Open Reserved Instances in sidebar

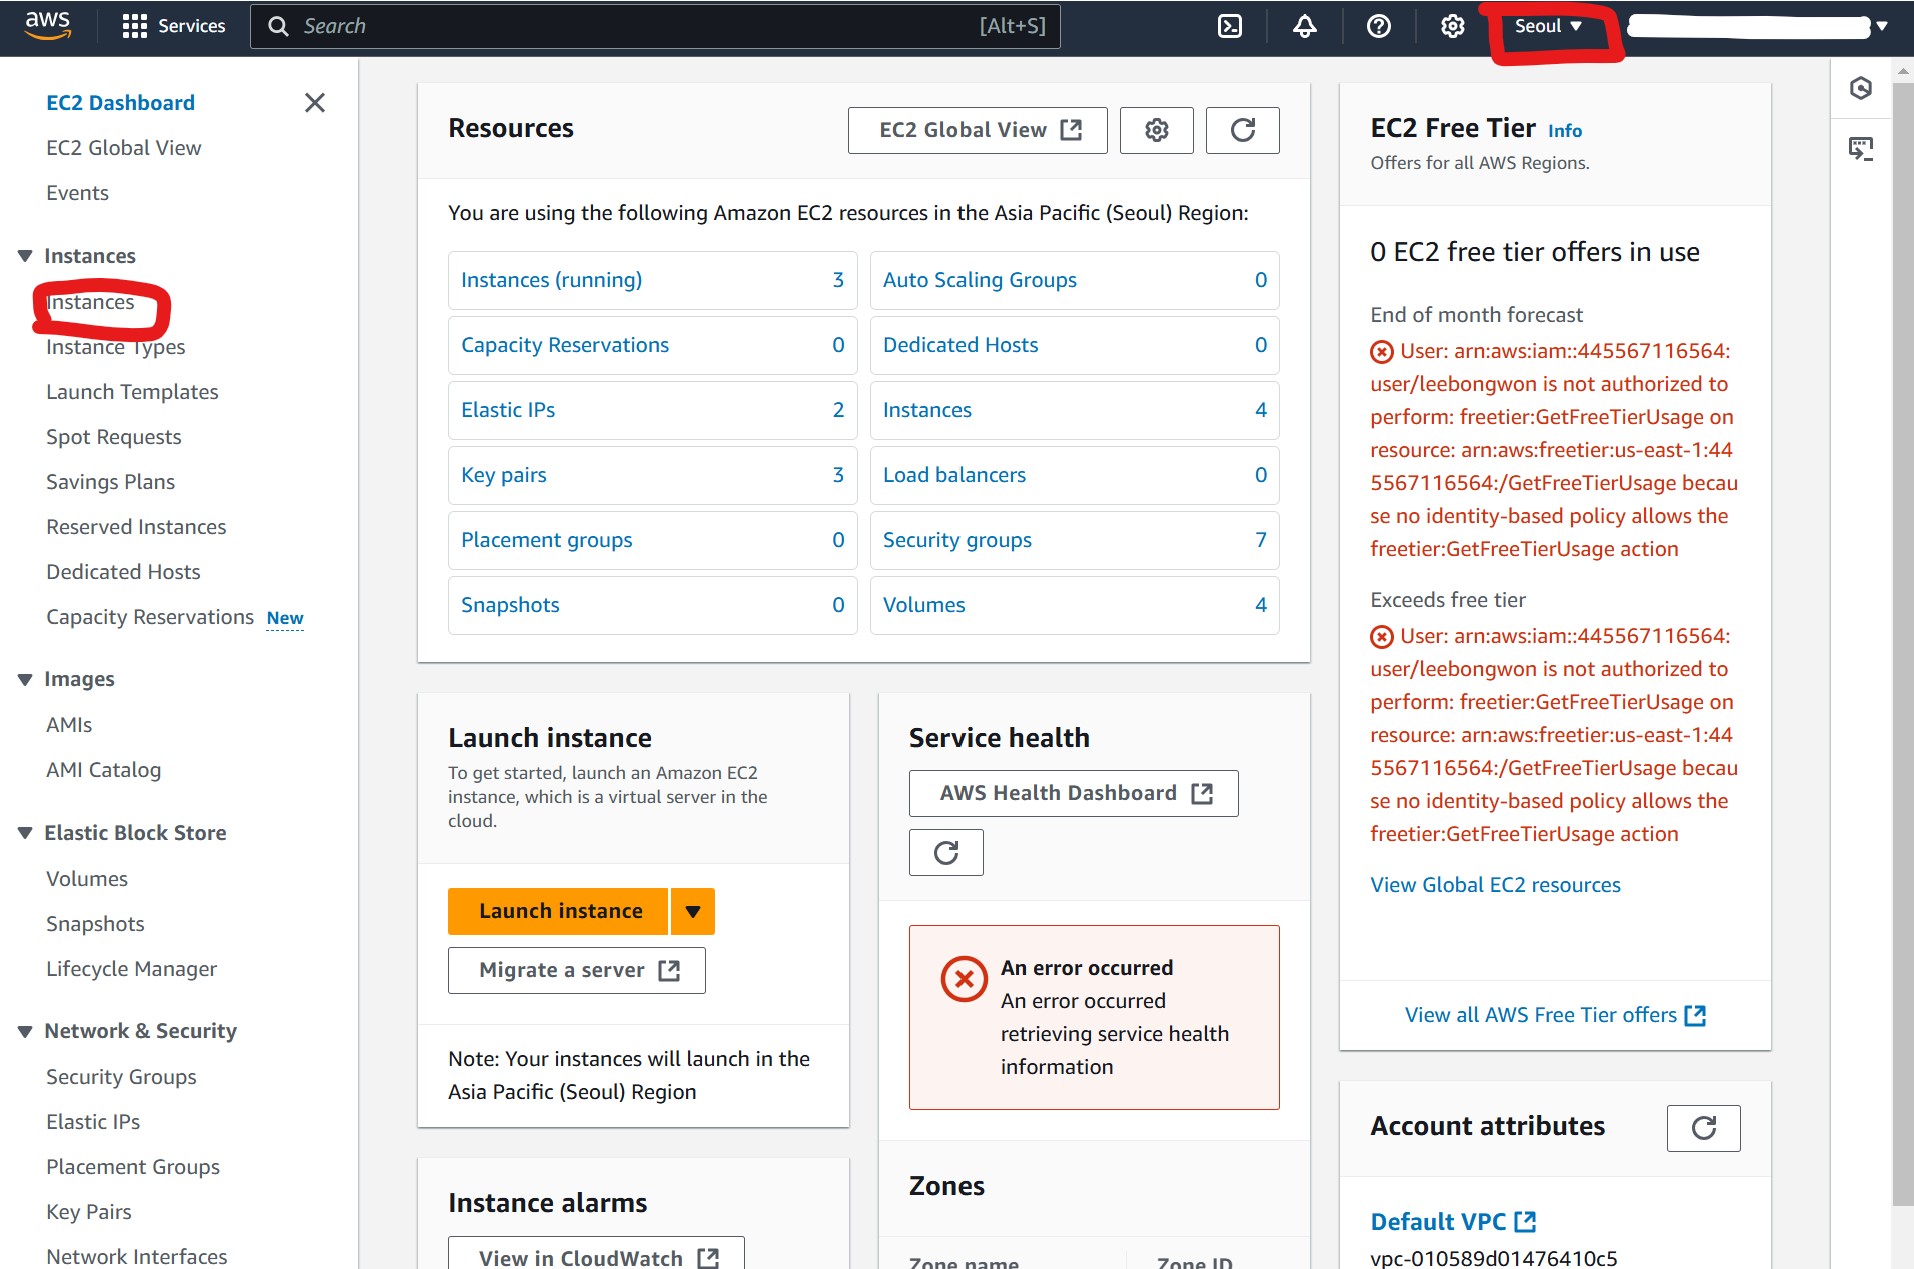pyautogui.click(x=136, y=527)
